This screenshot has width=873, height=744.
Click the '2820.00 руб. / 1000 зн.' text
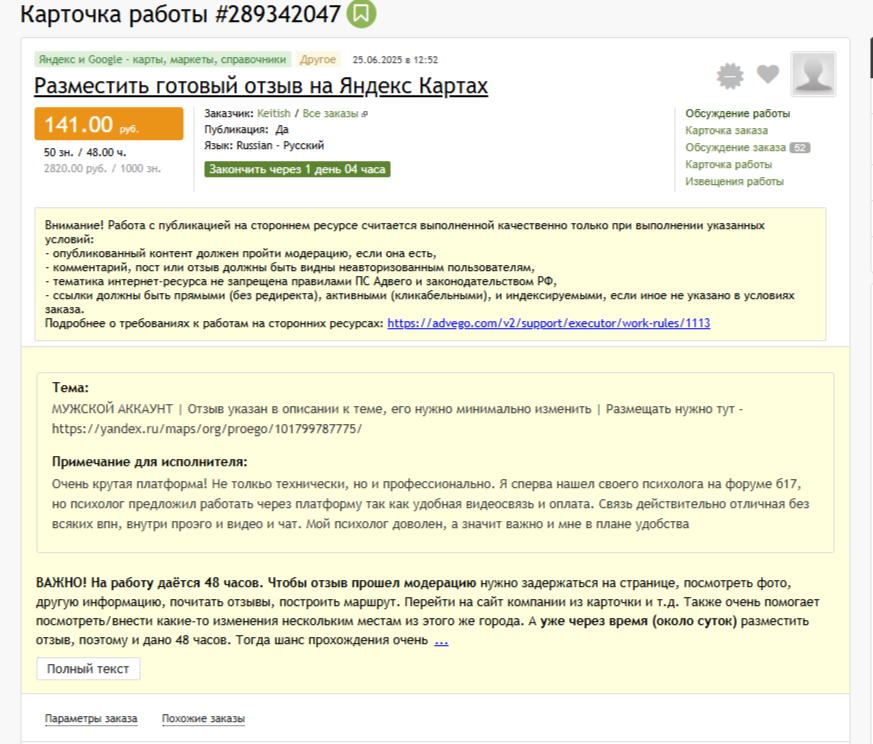102,169
